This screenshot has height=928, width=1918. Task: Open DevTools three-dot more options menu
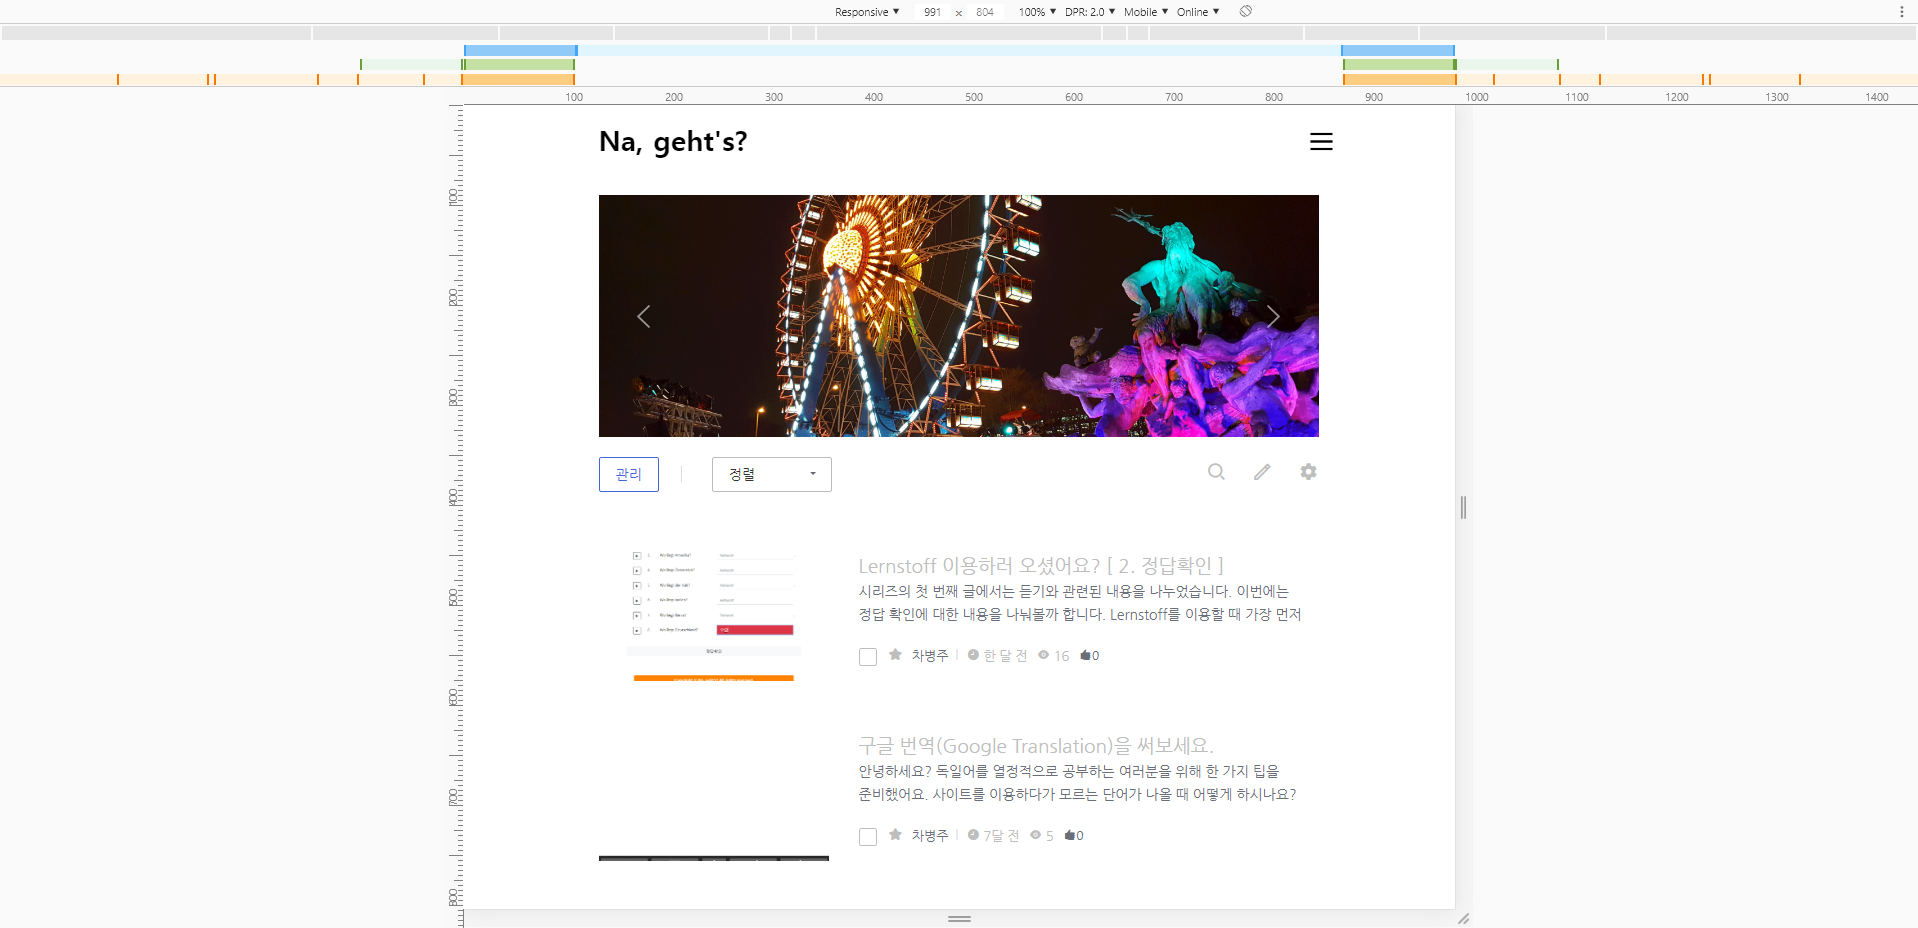pos(1901,12)
